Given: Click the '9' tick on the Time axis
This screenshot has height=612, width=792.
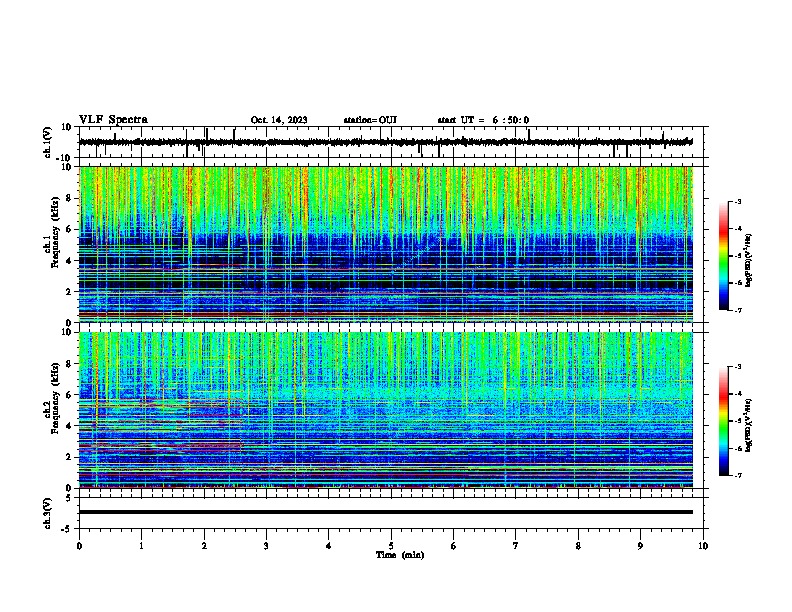Looking at the screenshot, I should click(640, 546).
